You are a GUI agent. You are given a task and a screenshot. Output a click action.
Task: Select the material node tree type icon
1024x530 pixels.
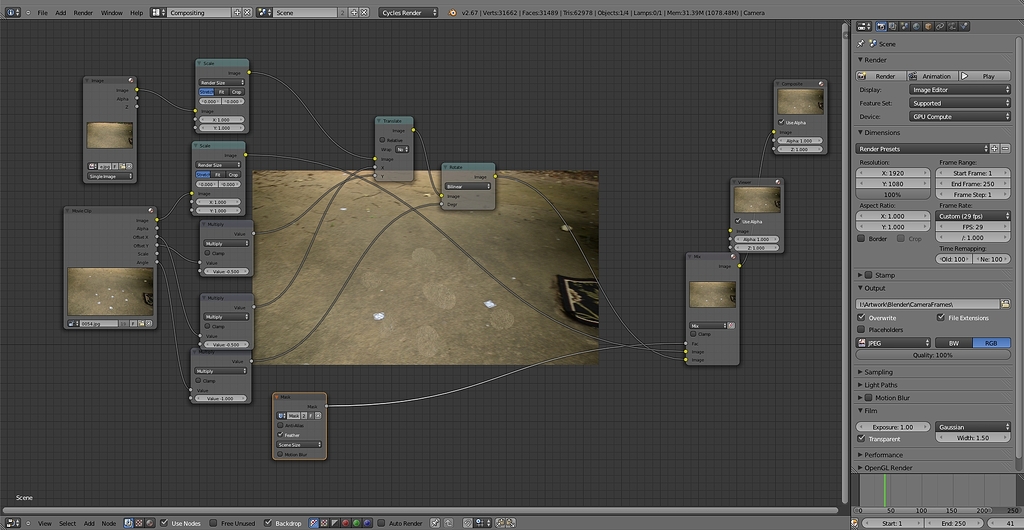point(150,523)
